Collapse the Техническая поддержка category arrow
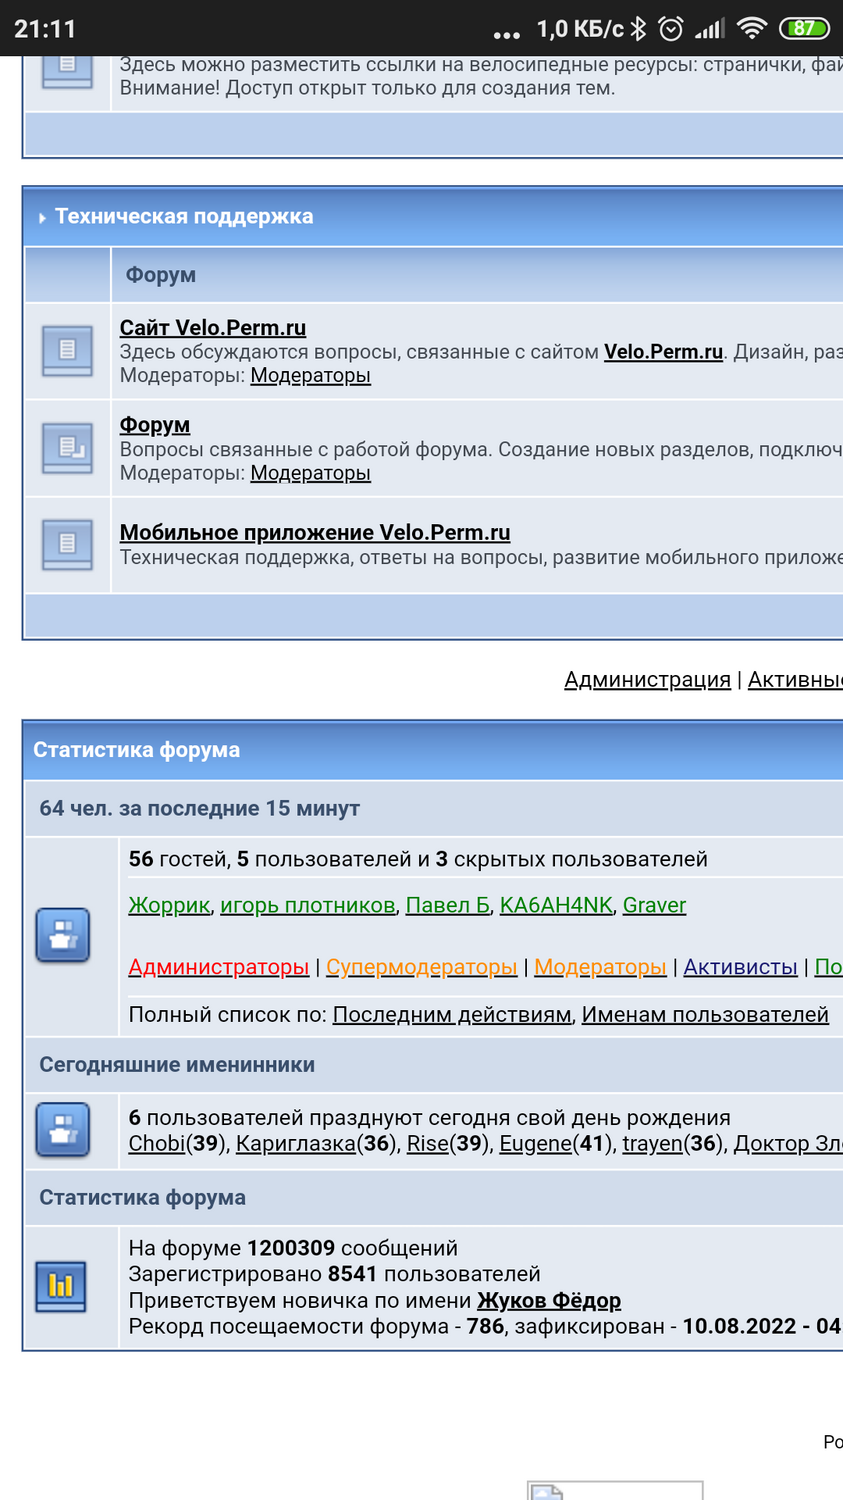The height and width of the screenshot is (1500, 843). click(x=42, y=217)
